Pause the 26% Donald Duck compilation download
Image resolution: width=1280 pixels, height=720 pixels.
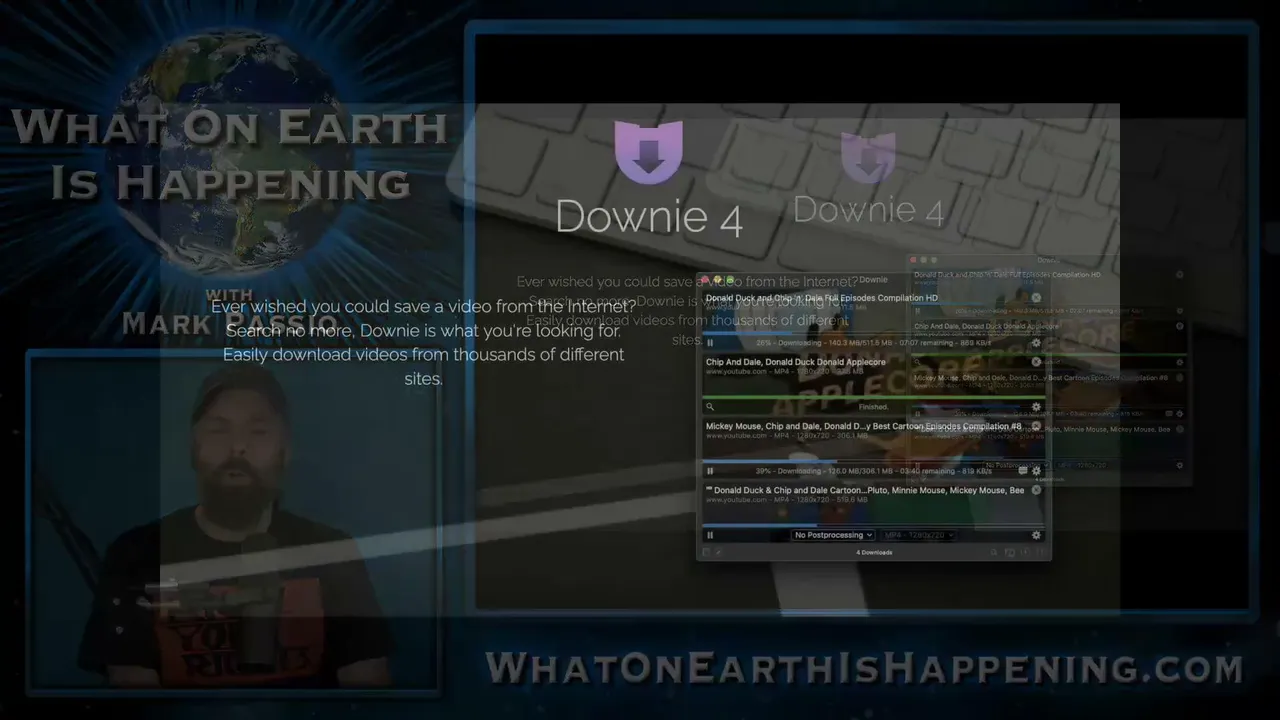point(710,343)
